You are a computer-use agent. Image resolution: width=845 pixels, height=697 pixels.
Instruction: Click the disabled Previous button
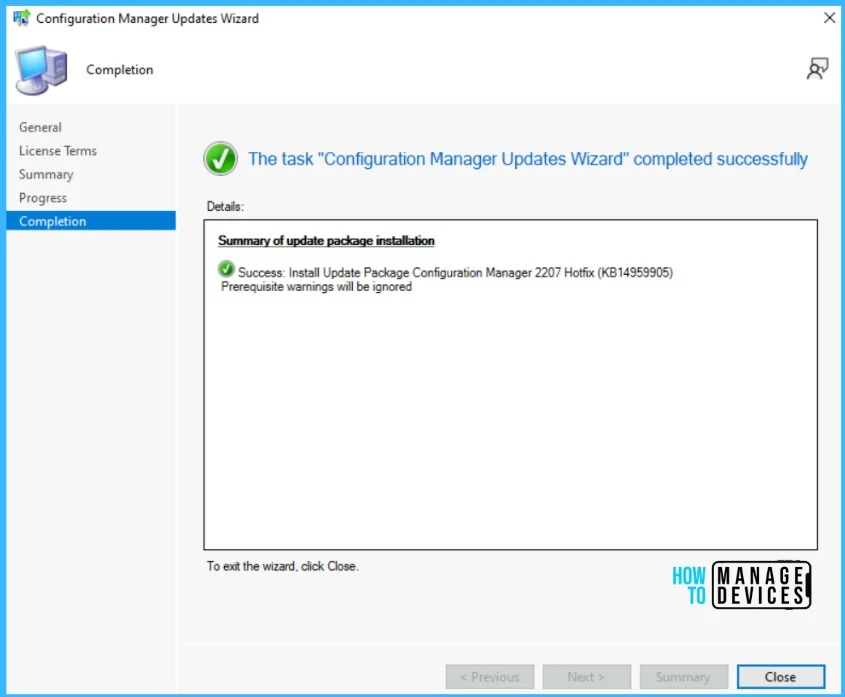[x=490, y=677]
